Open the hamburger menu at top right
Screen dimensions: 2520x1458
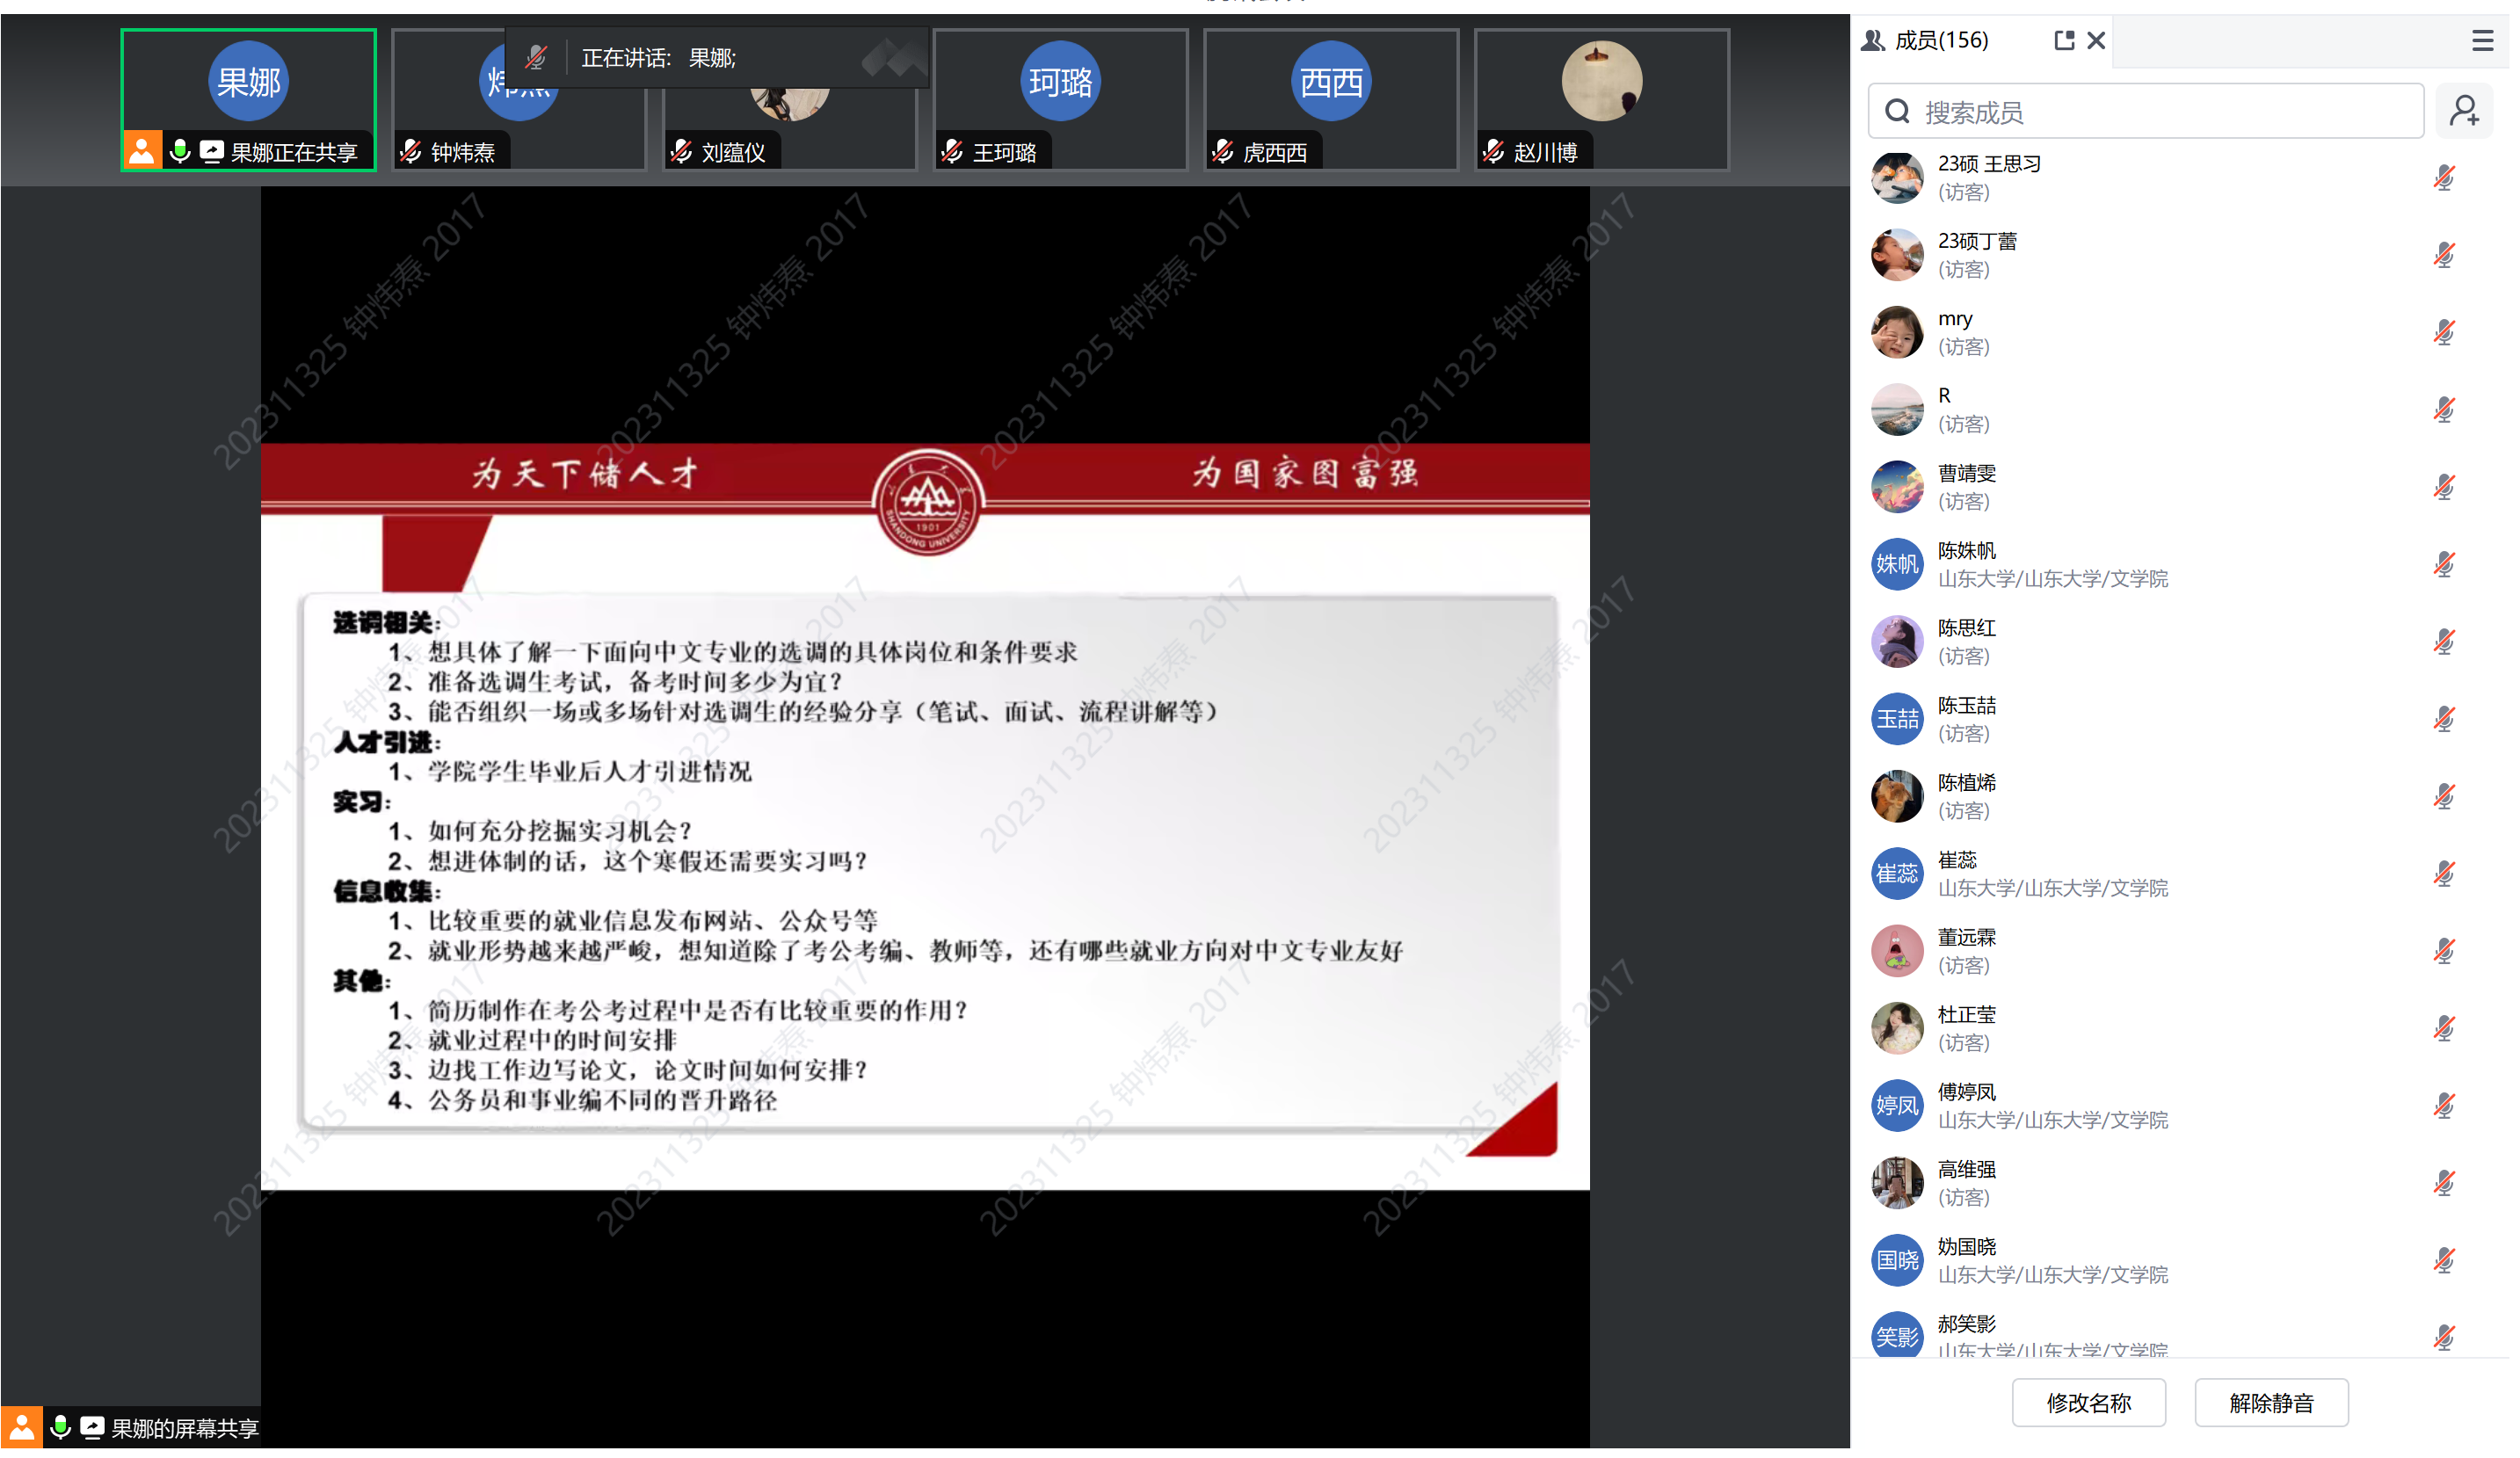point(2482,41)
